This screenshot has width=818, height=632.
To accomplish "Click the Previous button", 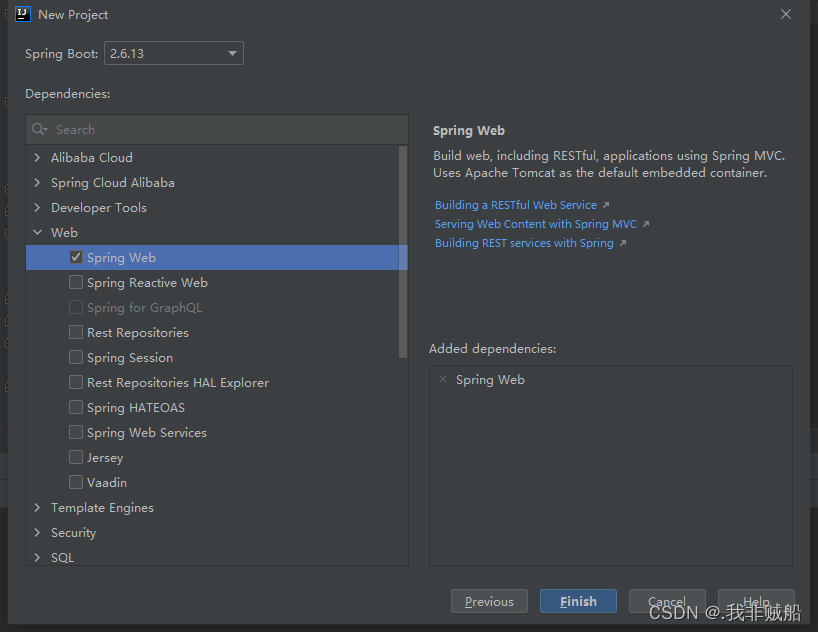I will click(x=489, y=601).
